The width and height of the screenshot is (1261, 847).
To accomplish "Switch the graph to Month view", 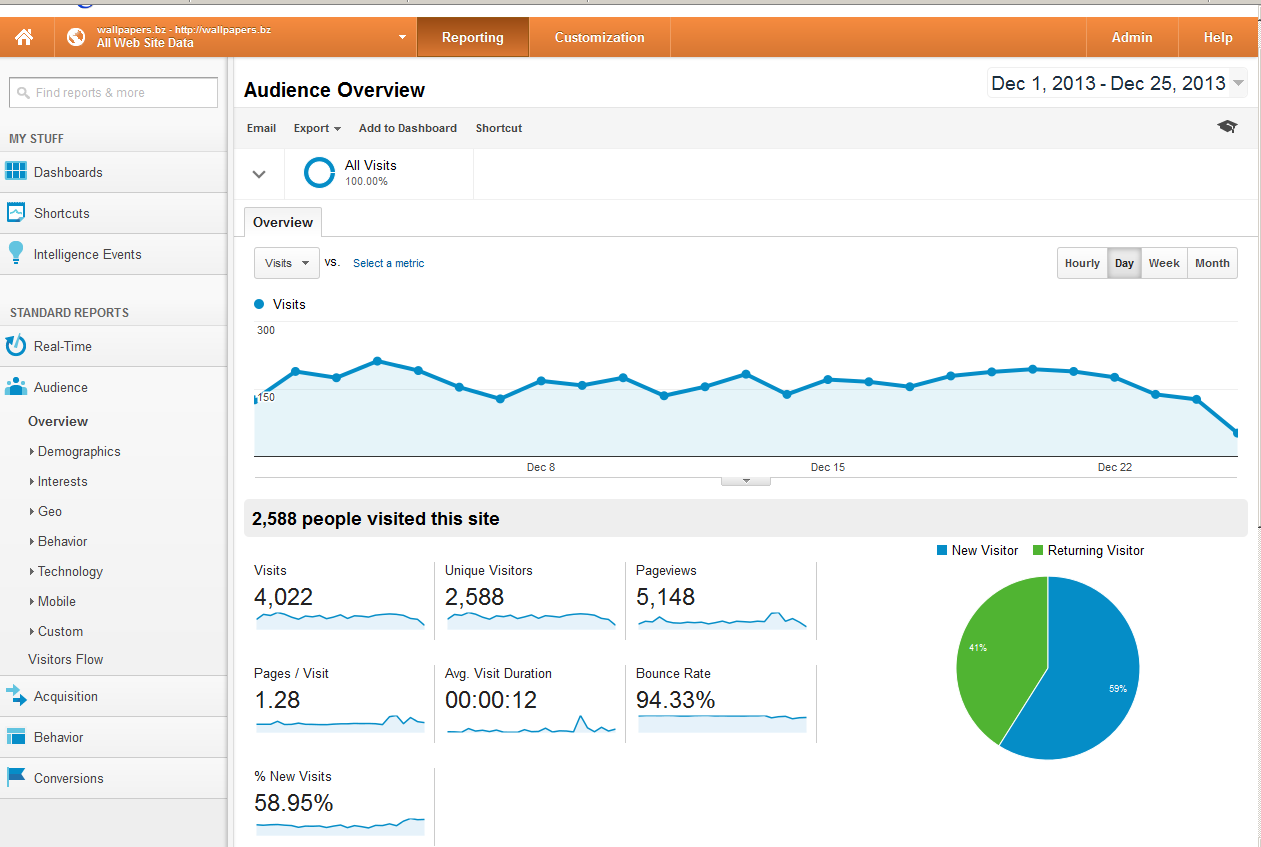I will [1212, 263].
